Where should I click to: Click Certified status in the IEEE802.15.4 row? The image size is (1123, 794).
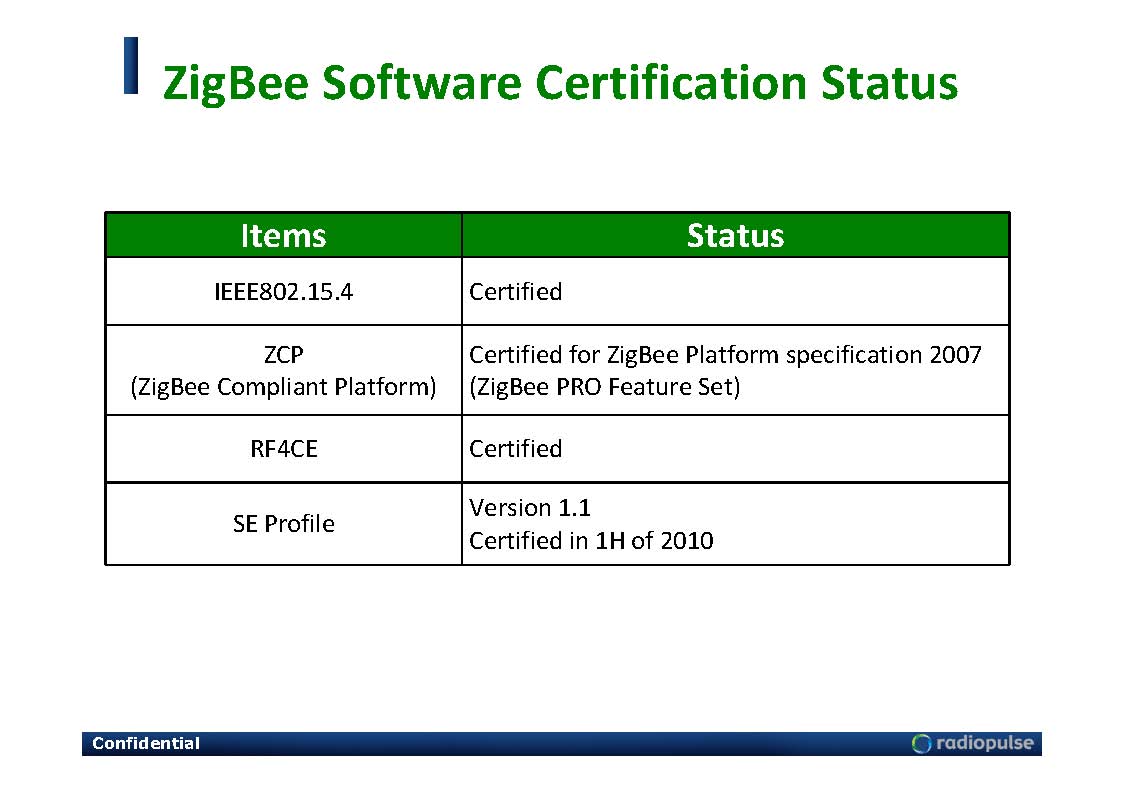tap(516, 292)
